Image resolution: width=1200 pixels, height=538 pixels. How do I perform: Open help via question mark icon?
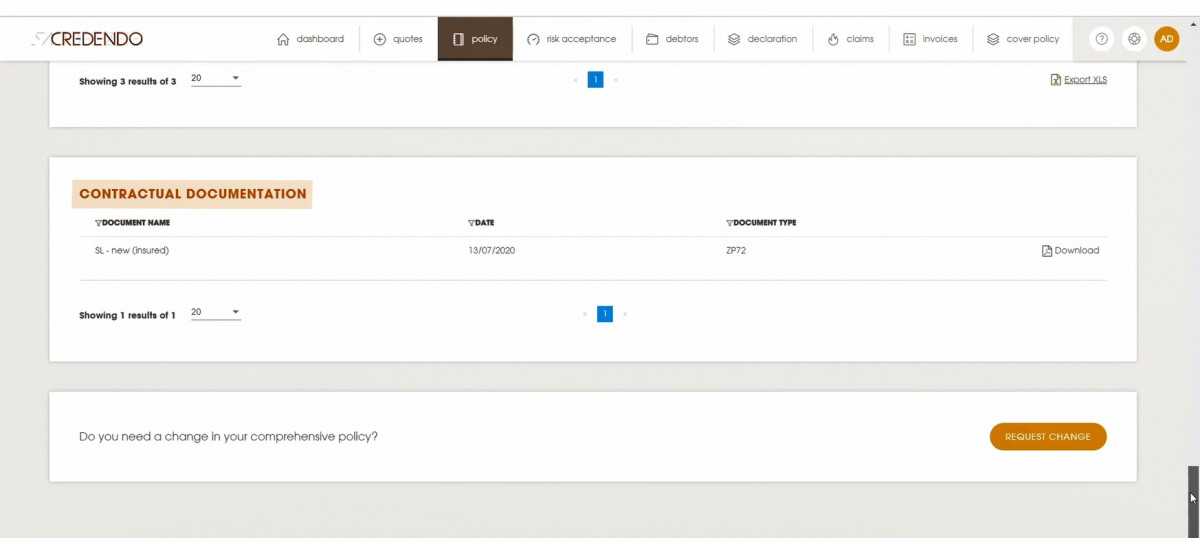point(1102,39)
